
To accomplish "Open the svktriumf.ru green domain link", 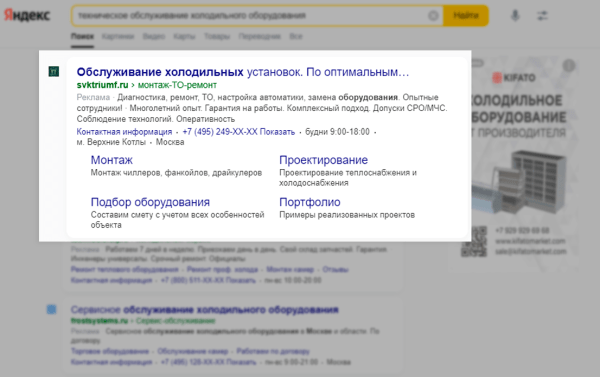I will (x=103, y=85).
